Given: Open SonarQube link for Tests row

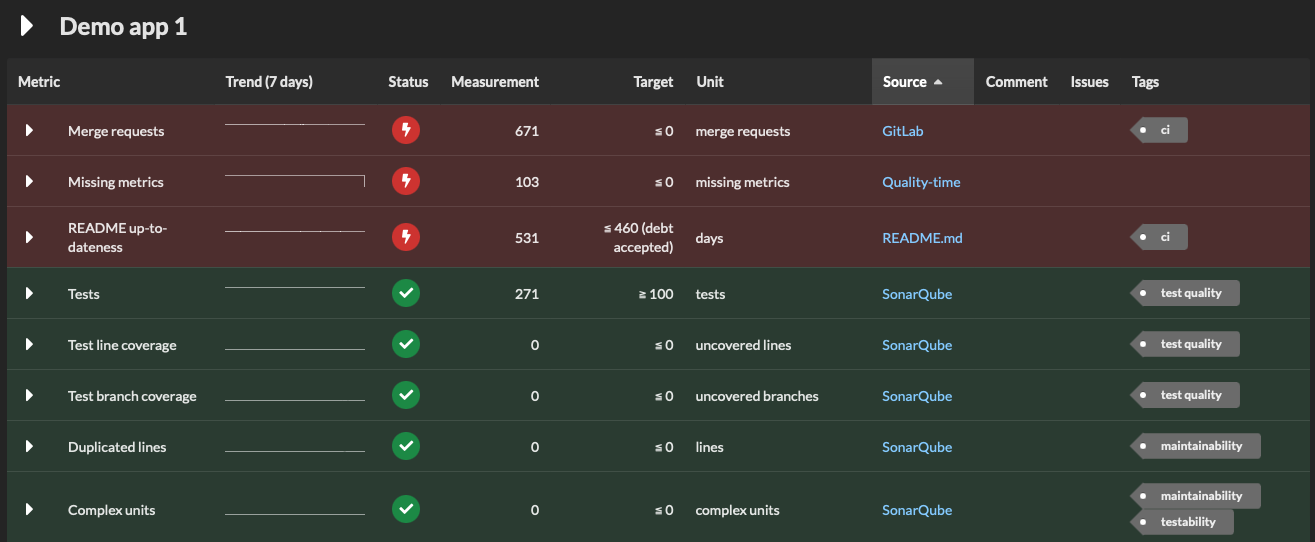Looking at the screenshot, I should point(917,294).
